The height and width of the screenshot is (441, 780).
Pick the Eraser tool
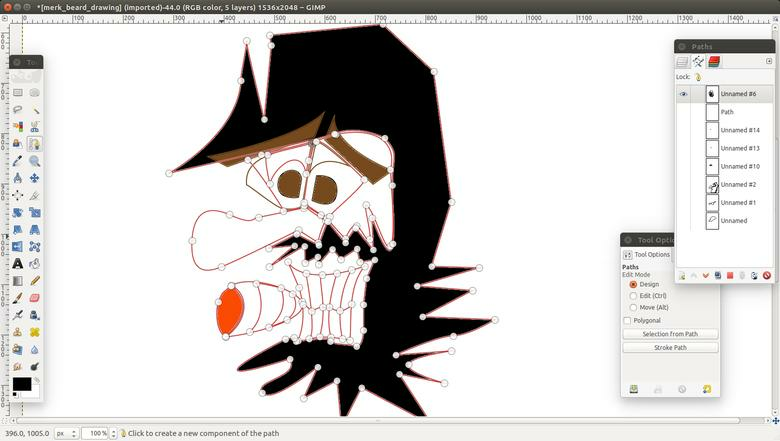(x=34, y=298)
